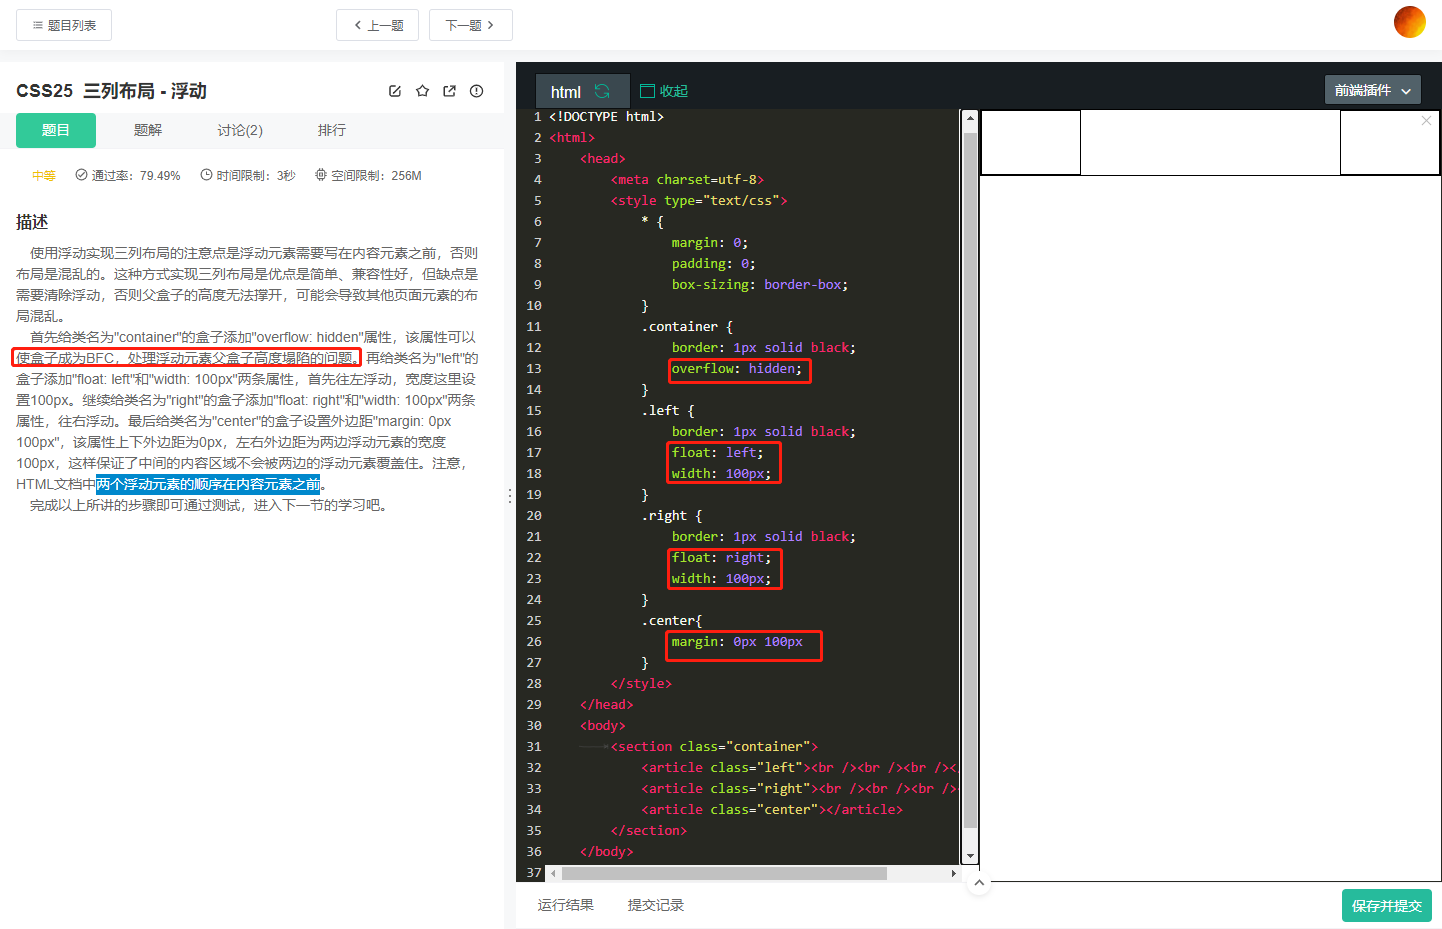Click the 空间限制 256M stat
The image size is (1442, 929).
coord(368,175)
